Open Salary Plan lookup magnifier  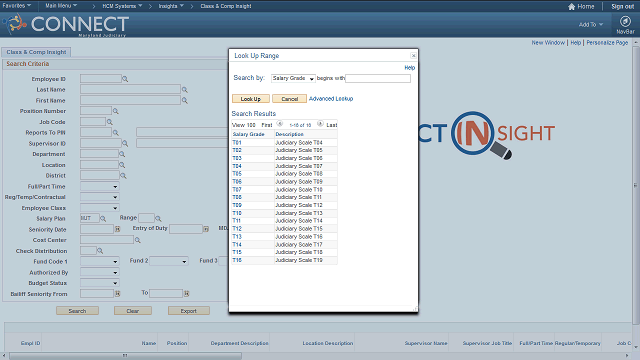point(103,219)
